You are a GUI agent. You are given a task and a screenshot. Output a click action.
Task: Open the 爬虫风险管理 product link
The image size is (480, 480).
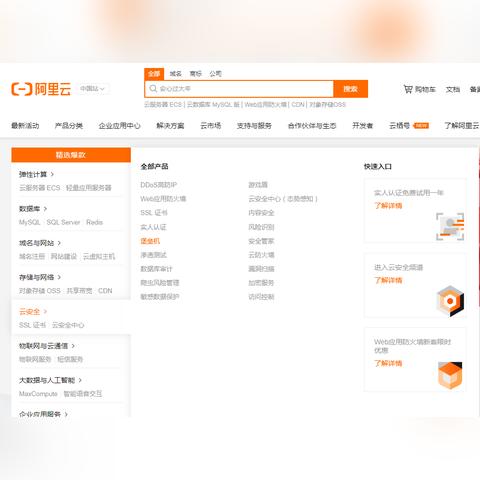point(160,283)
